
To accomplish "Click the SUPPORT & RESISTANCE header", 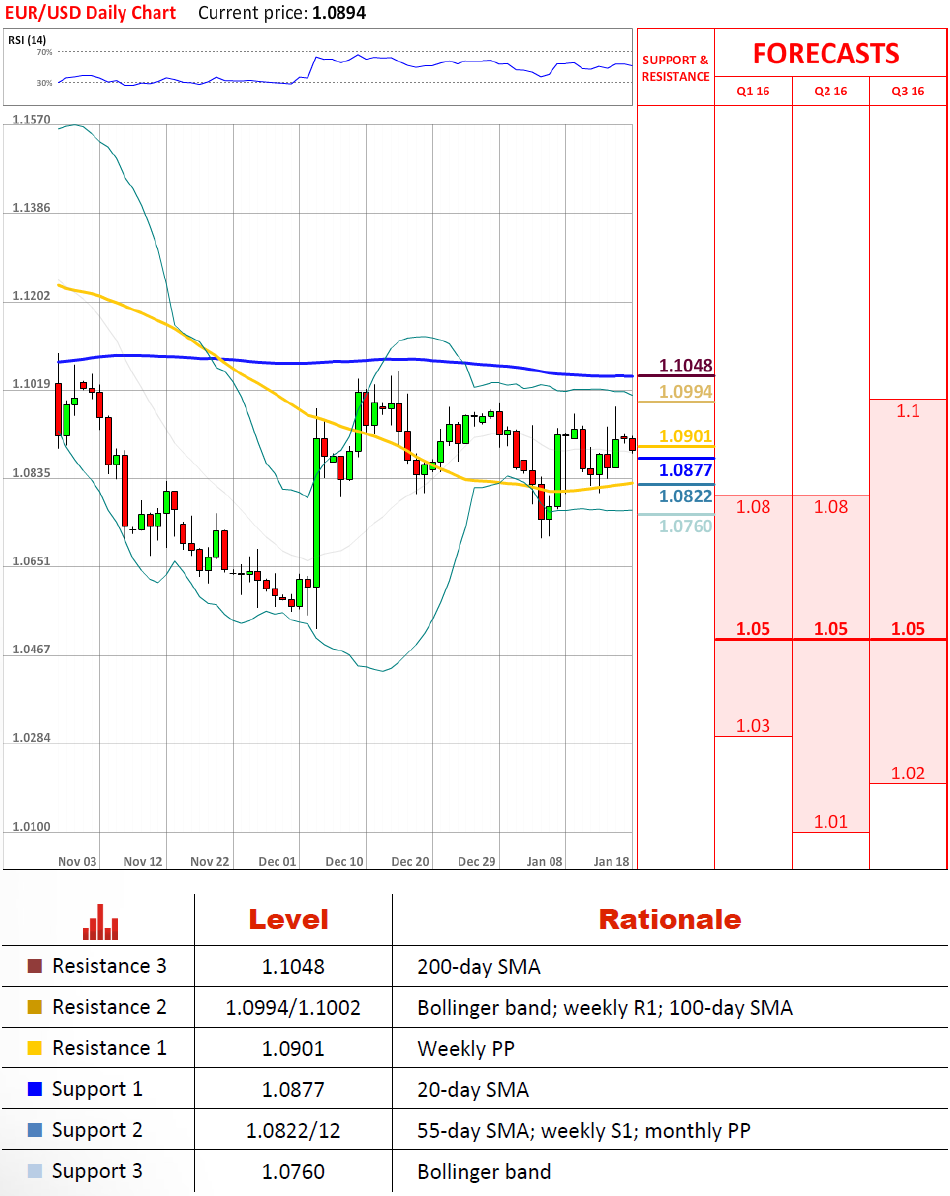I will 675,68.
